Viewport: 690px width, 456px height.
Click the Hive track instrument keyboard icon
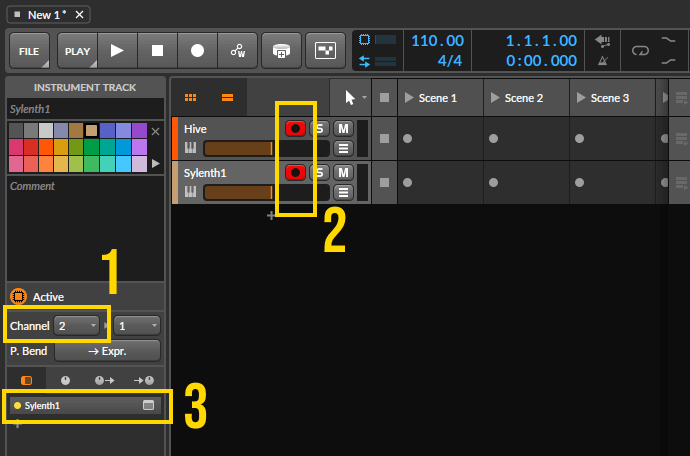[190, 148]
